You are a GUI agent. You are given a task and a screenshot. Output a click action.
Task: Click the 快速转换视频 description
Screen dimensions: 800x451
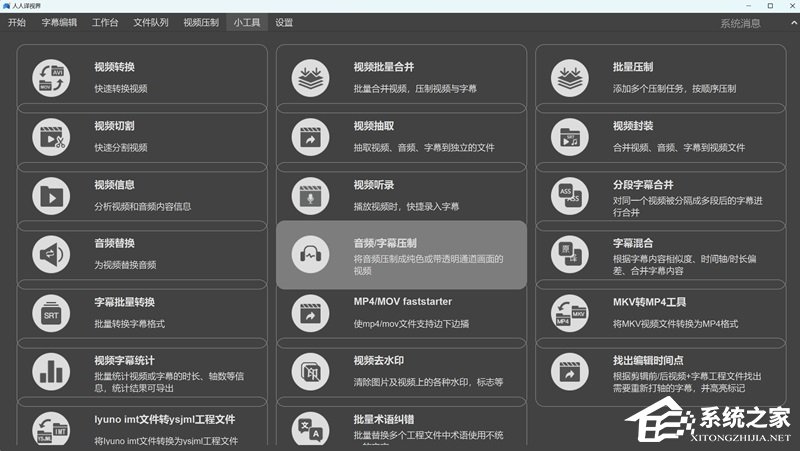tap(121, 89)
